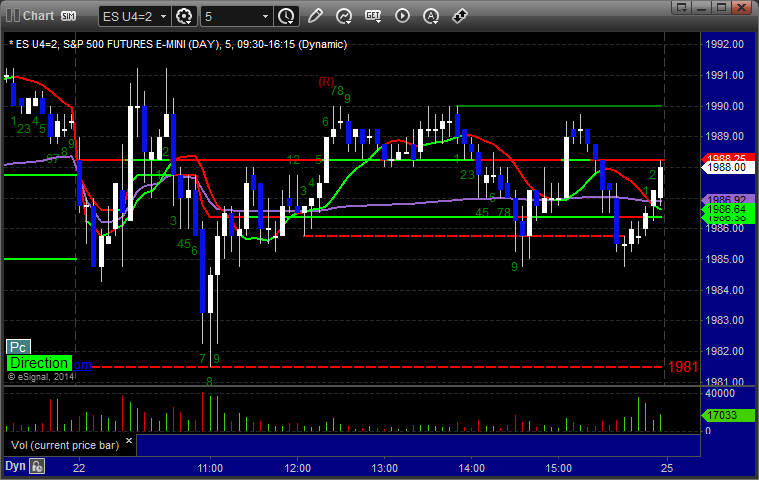Viewport: 759px width, 480px height.
Task: Click the detach window icon
Action: [x=682, y=7]
